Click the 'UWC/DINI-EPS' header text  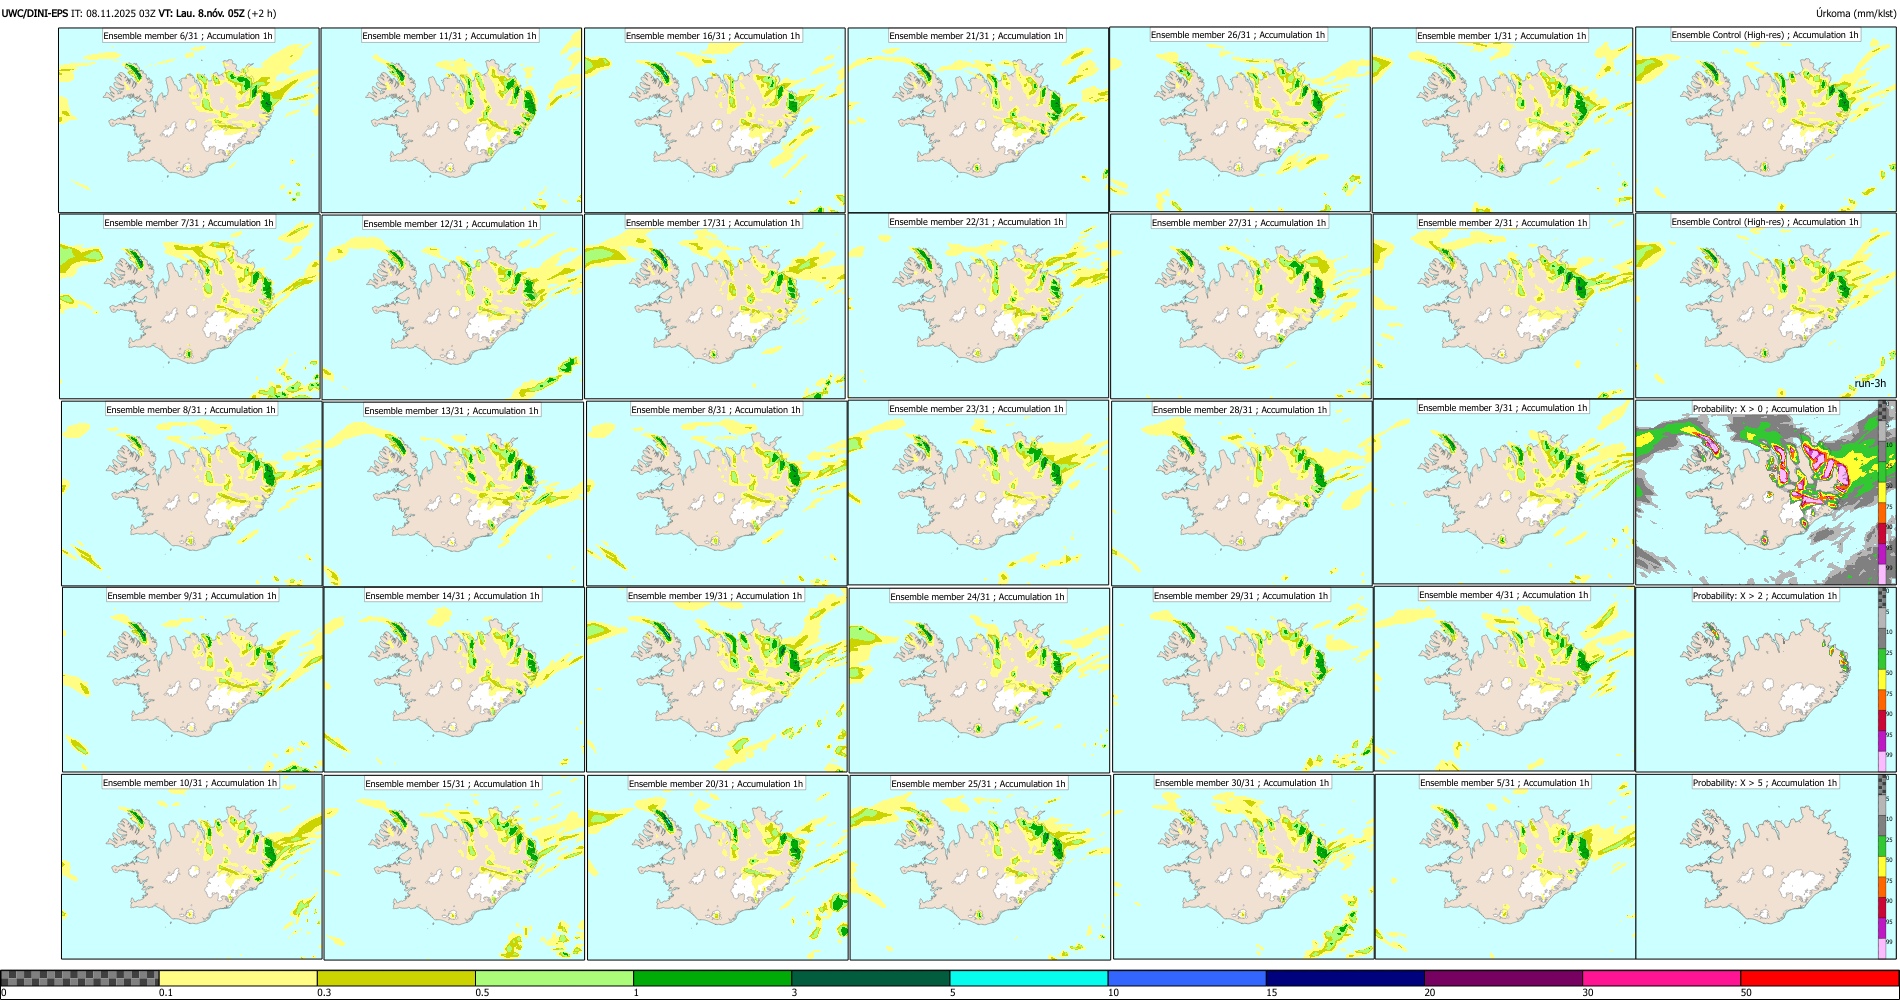point(35,13)
